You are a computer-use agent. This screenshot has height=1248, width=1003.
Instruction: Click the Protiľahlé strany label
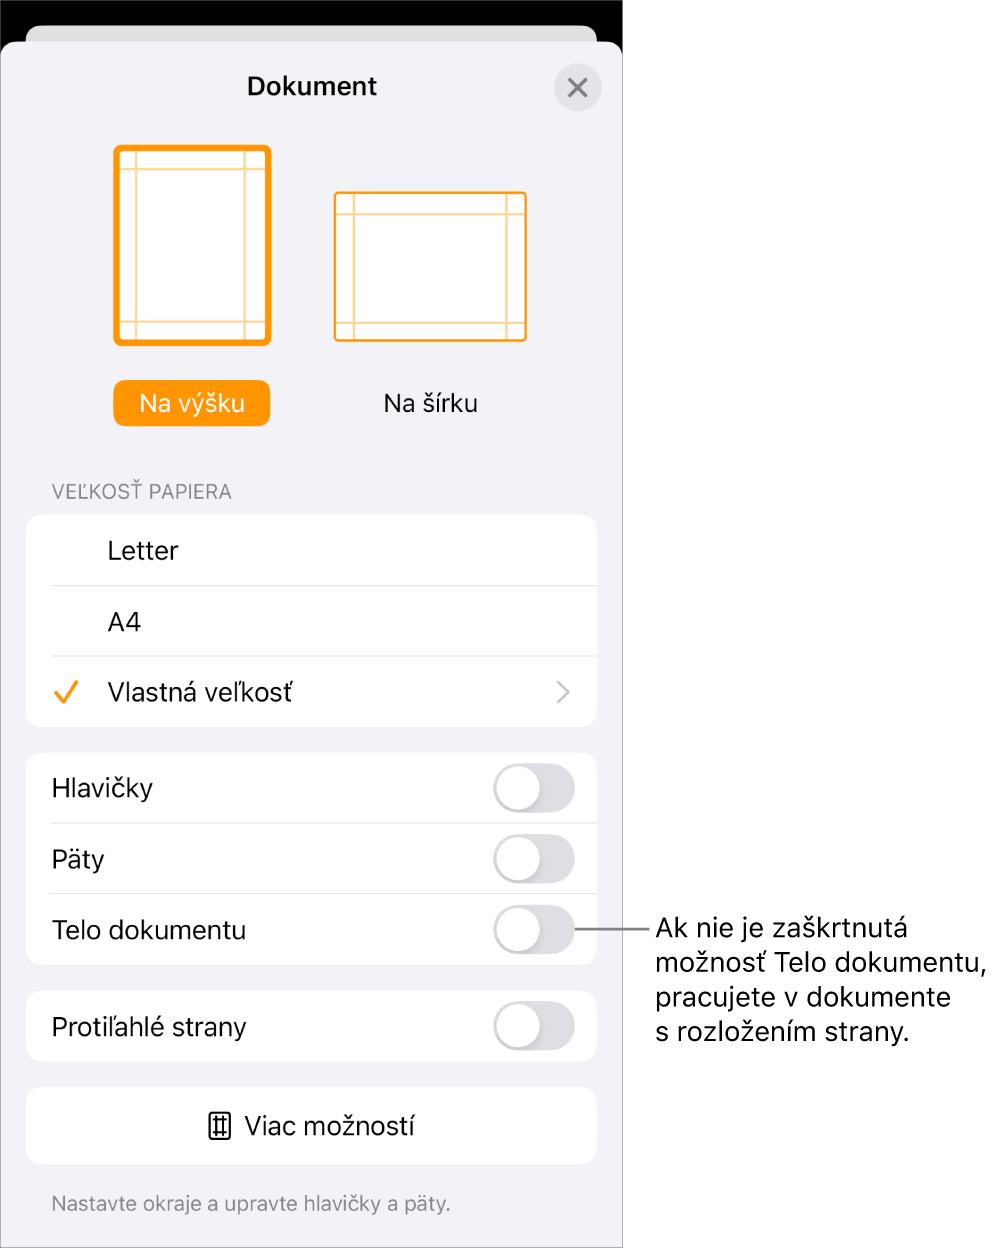[149, 1027]
